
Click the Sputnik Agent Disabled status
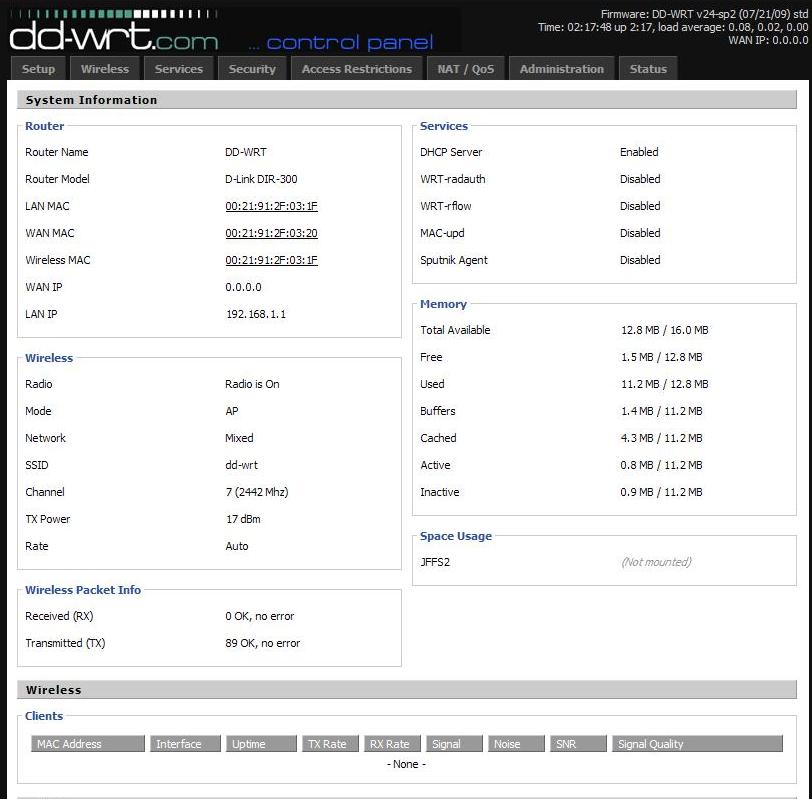pyautogui.click(x=640, y=260)
